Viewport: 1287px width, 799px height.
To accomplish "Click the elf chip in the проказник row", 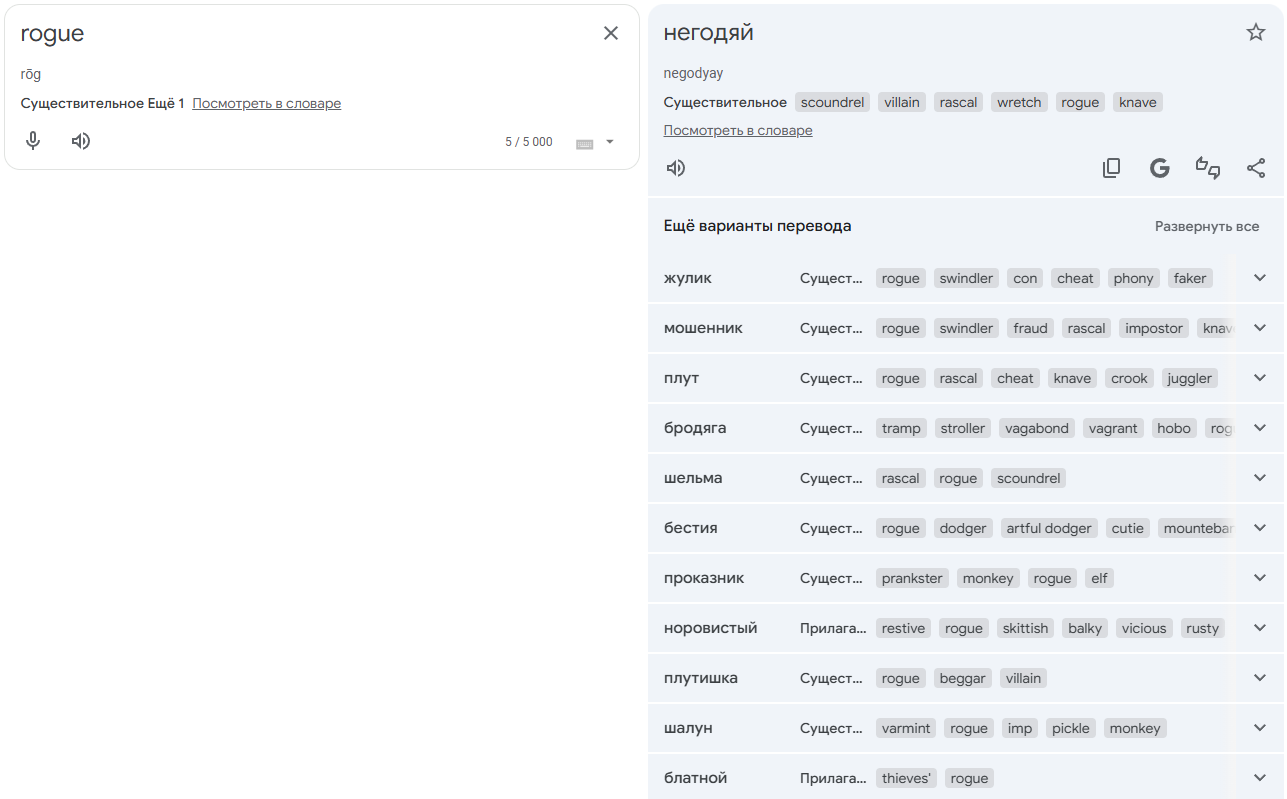I will point(1099,578).
